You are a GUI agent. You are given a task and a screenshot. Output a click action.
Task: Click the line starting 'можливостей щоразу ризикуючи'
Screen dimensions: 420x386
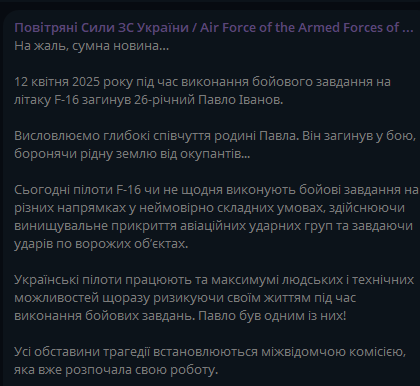pos(185,298)
